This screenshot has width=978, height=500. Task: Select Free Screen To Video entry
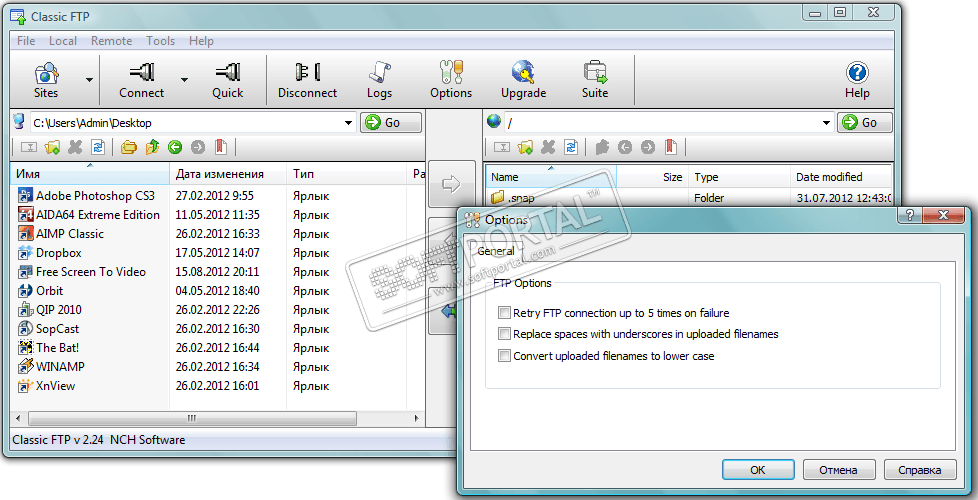[x=90, y=272]
